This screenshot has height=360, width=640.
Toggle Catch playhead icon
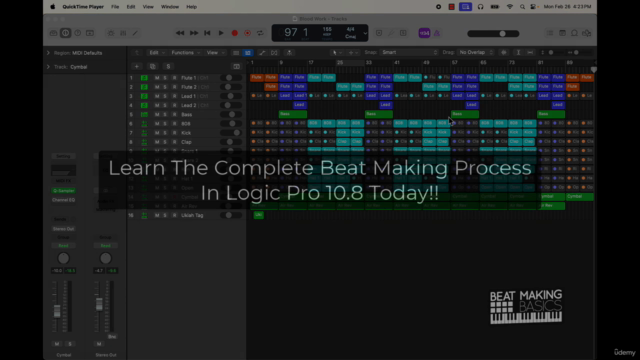289,53
